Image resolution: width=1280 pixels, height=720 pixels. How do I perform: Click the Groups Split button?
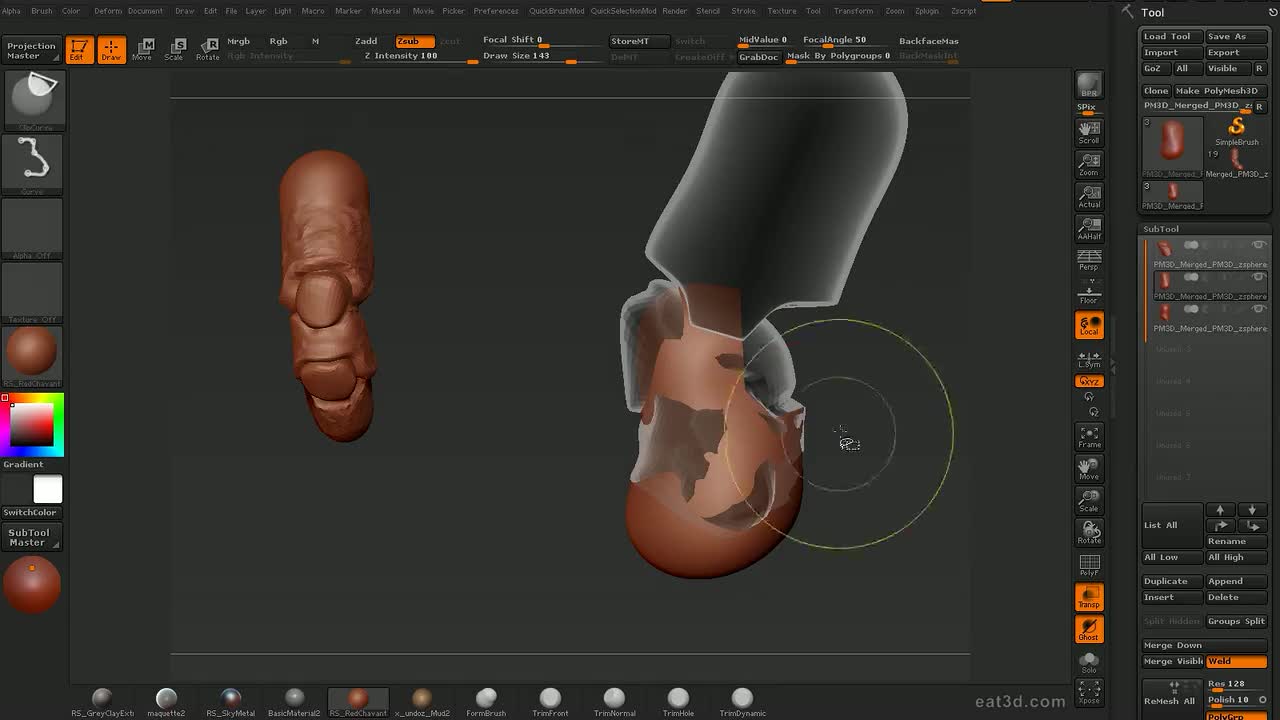click(1236, 621)
